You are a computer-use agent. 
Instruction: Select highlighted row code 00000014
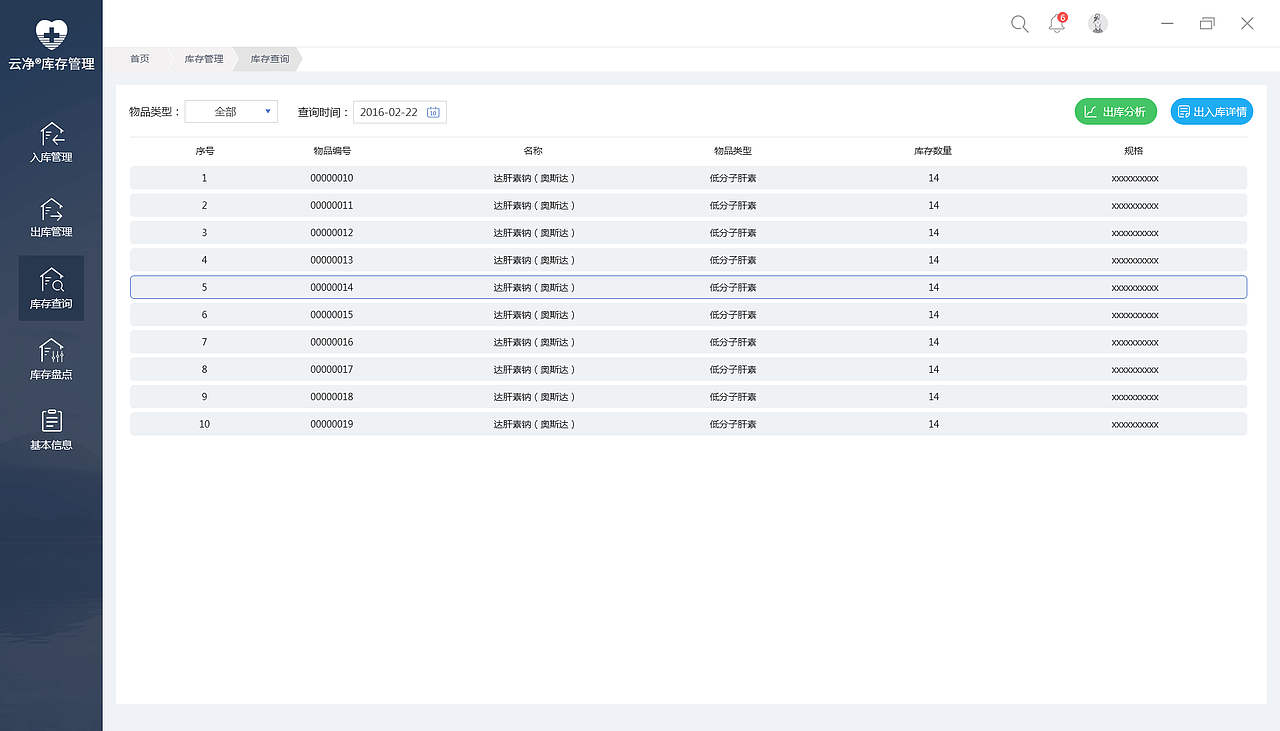tap(688, 287)
